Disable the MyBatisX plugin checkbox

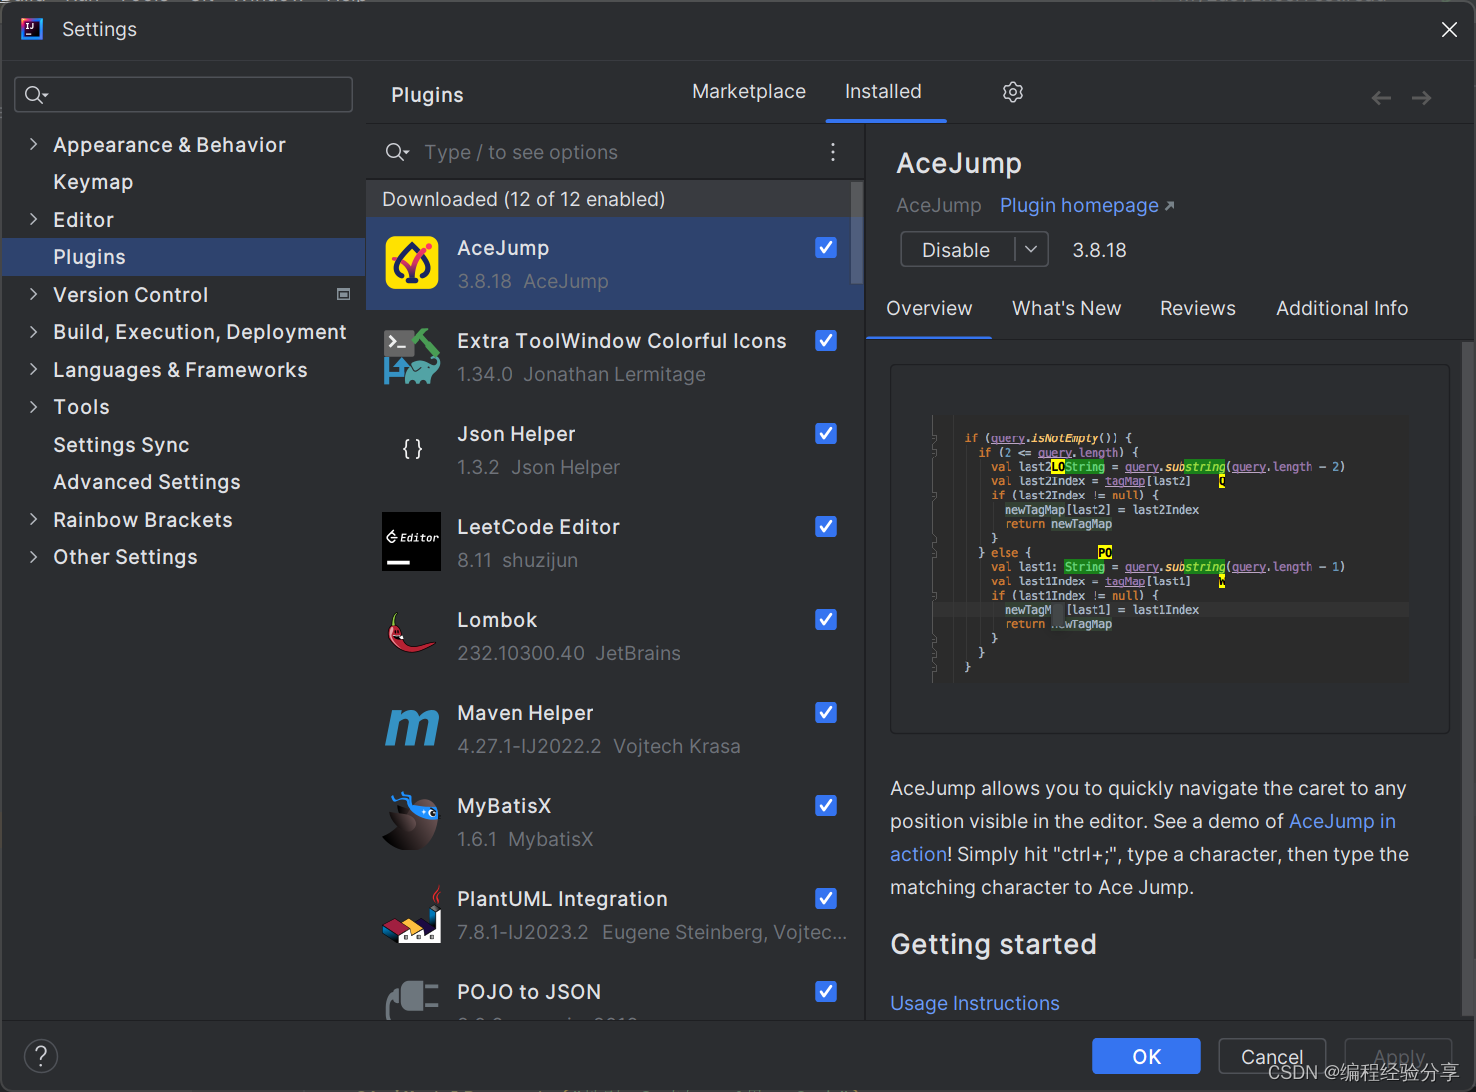826,805
